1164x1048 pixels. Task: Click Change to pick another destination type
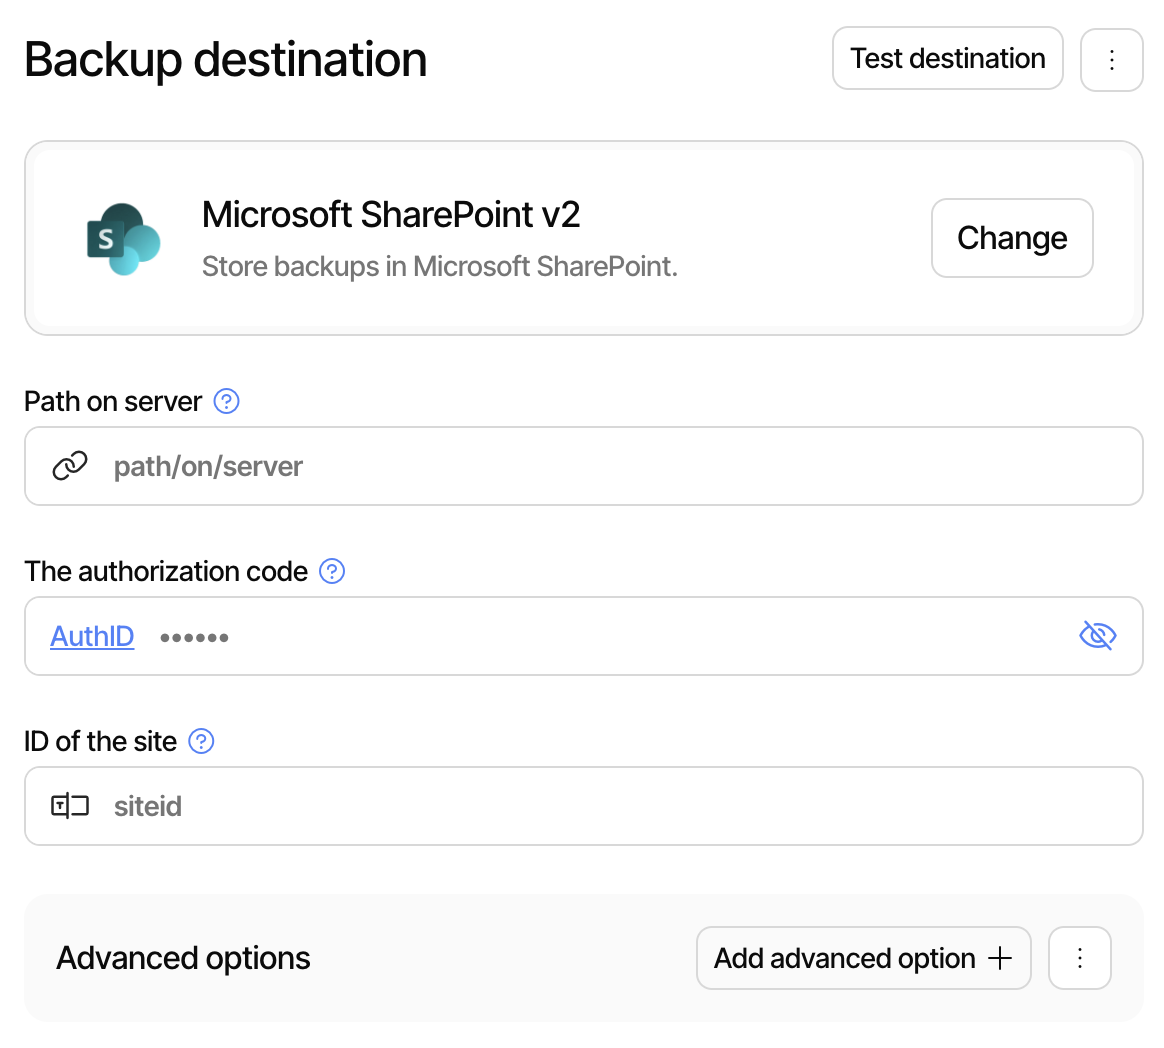click(1012, 238)
